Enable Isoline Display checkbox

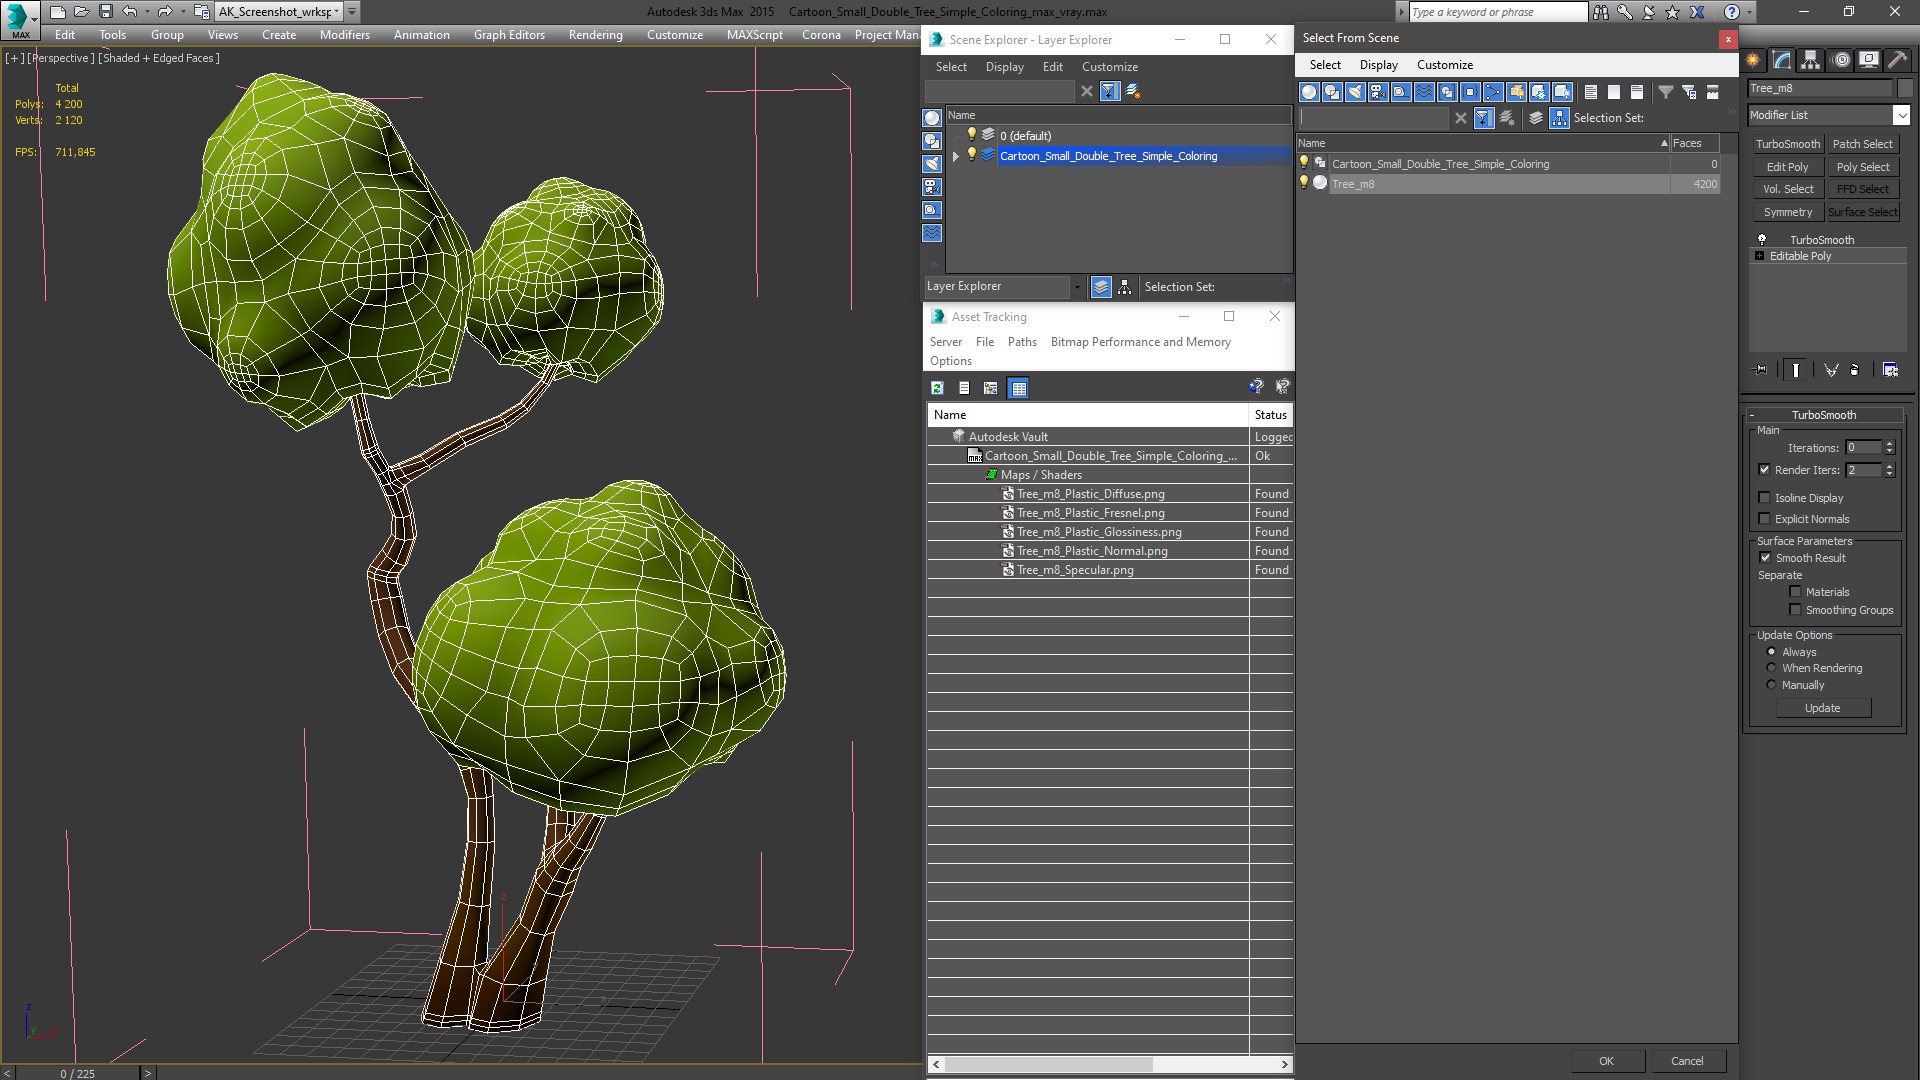point(1764,498)
